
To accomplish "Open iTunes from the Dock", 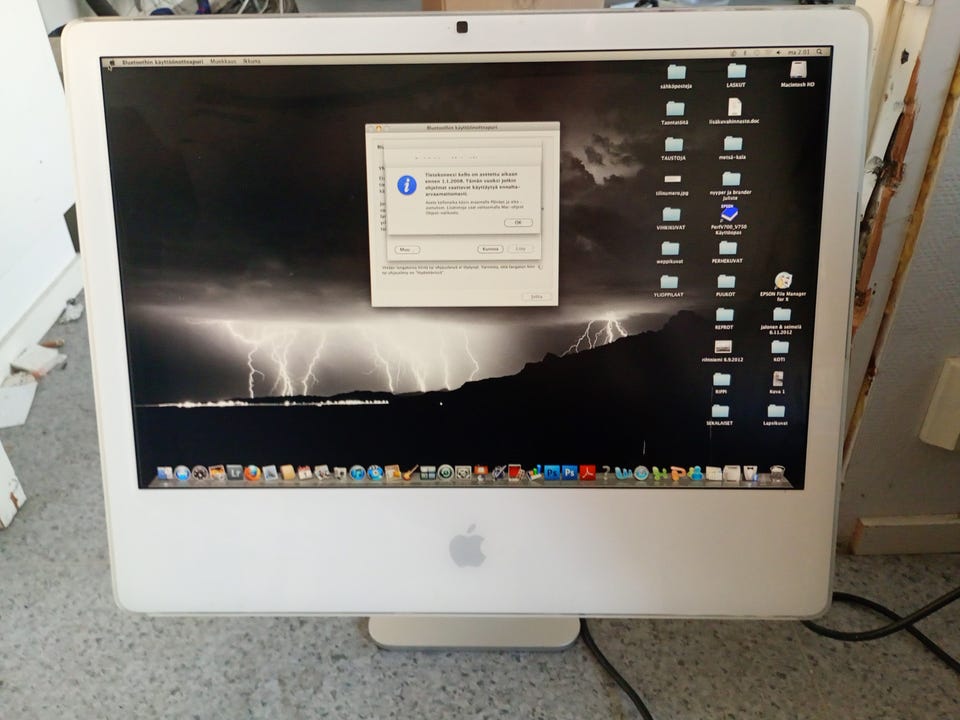I will tap(358, 473).
